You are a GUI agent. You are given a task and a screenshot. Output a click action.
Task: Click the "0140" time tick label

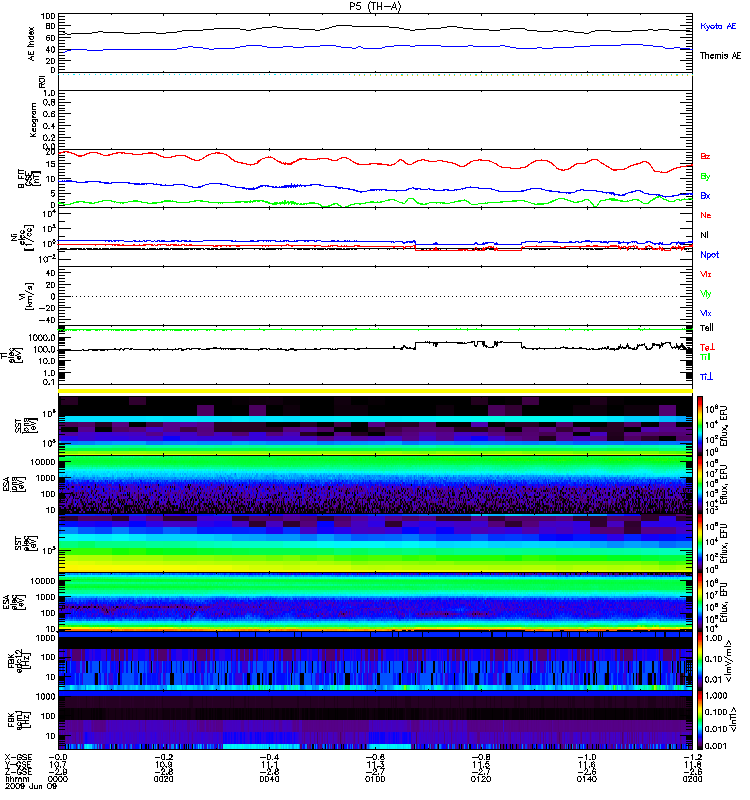pyautogui.click(x=586, y=779)
